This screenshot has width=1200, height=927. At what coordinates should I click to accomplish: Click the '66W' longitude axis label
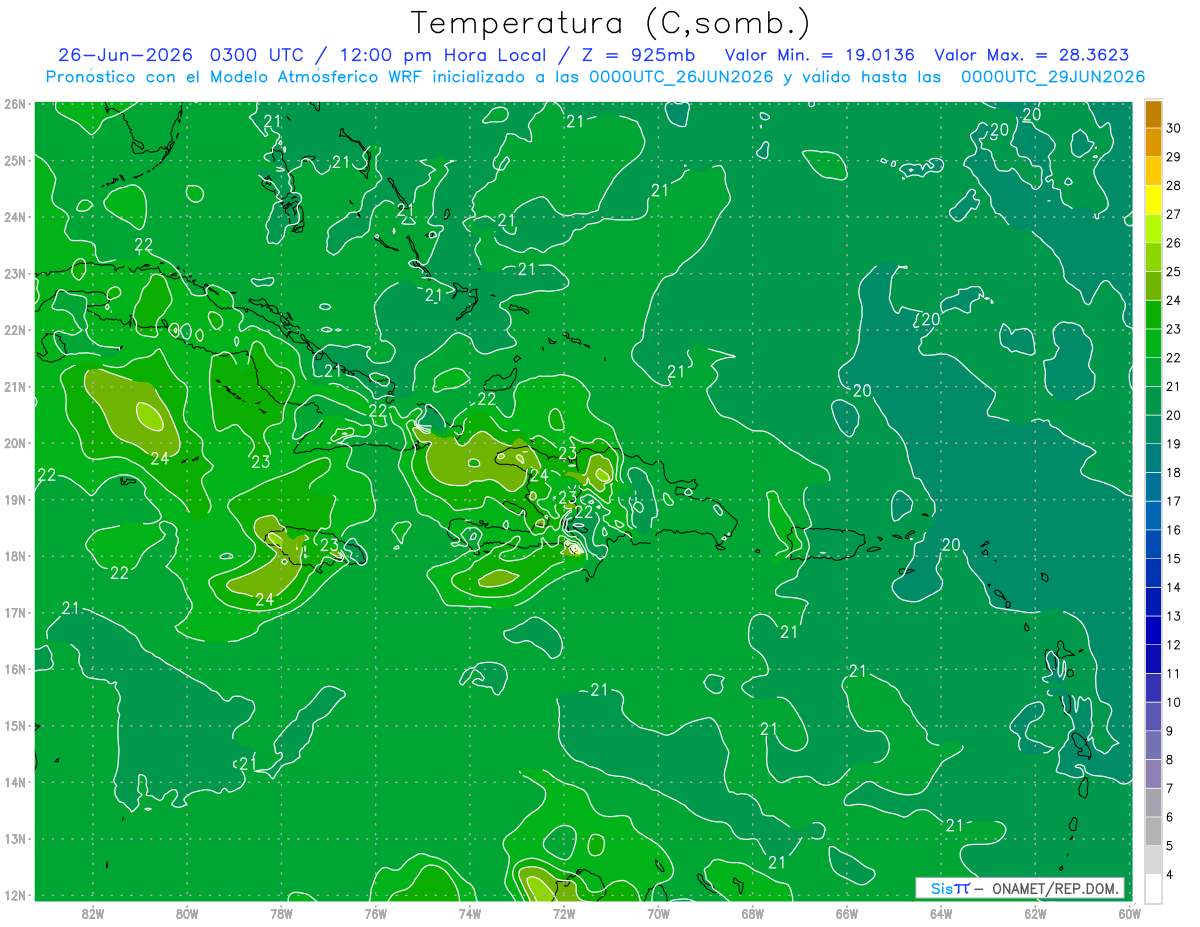point(847,913)
